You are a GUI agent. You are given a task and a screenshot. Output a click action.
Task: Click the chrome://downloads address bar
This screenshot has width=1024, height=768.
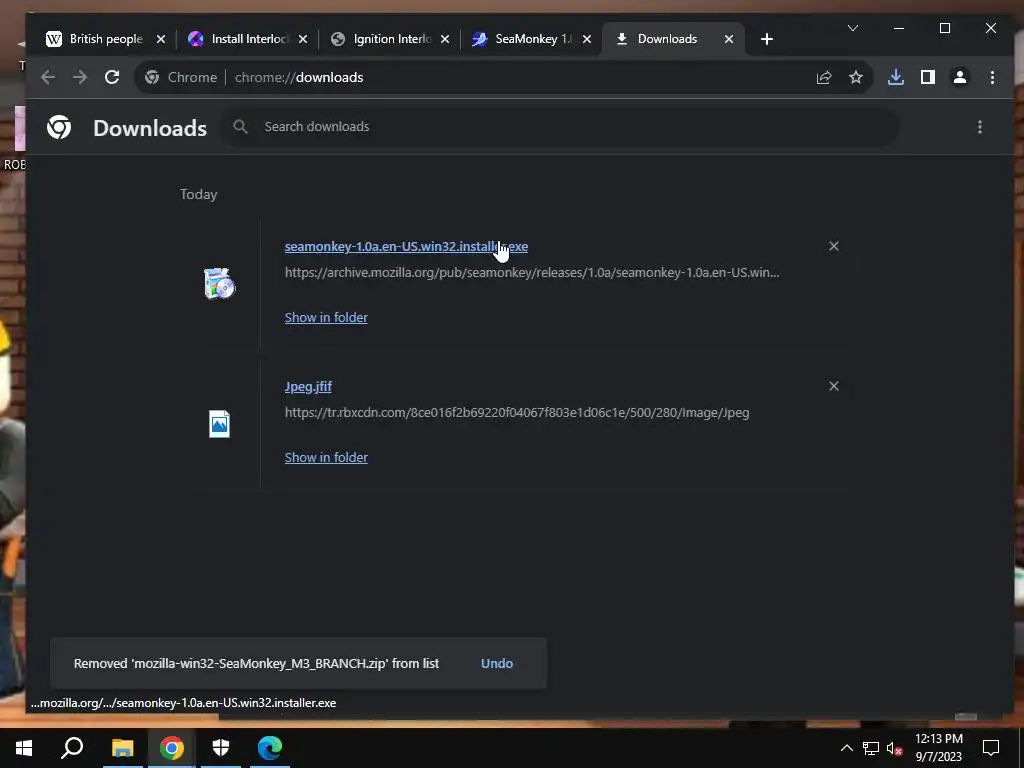(477, 77)
